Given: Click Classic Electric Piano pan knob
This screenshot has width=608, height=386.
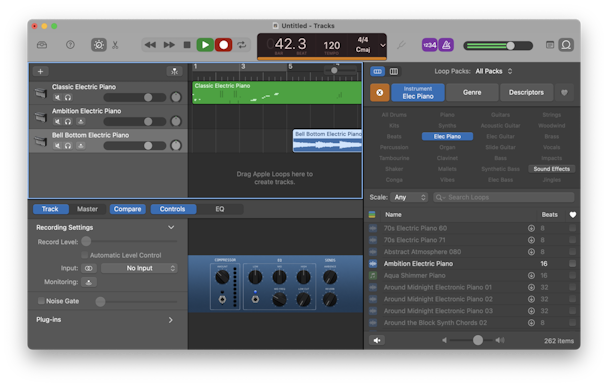Looking at the screenshot, I should tap(176, 97).
